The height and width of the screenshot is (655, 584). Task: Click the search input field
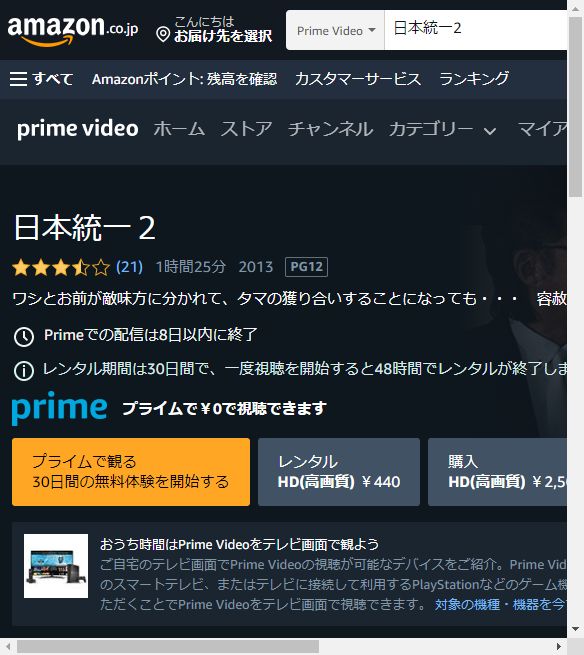tap(475, 30)
